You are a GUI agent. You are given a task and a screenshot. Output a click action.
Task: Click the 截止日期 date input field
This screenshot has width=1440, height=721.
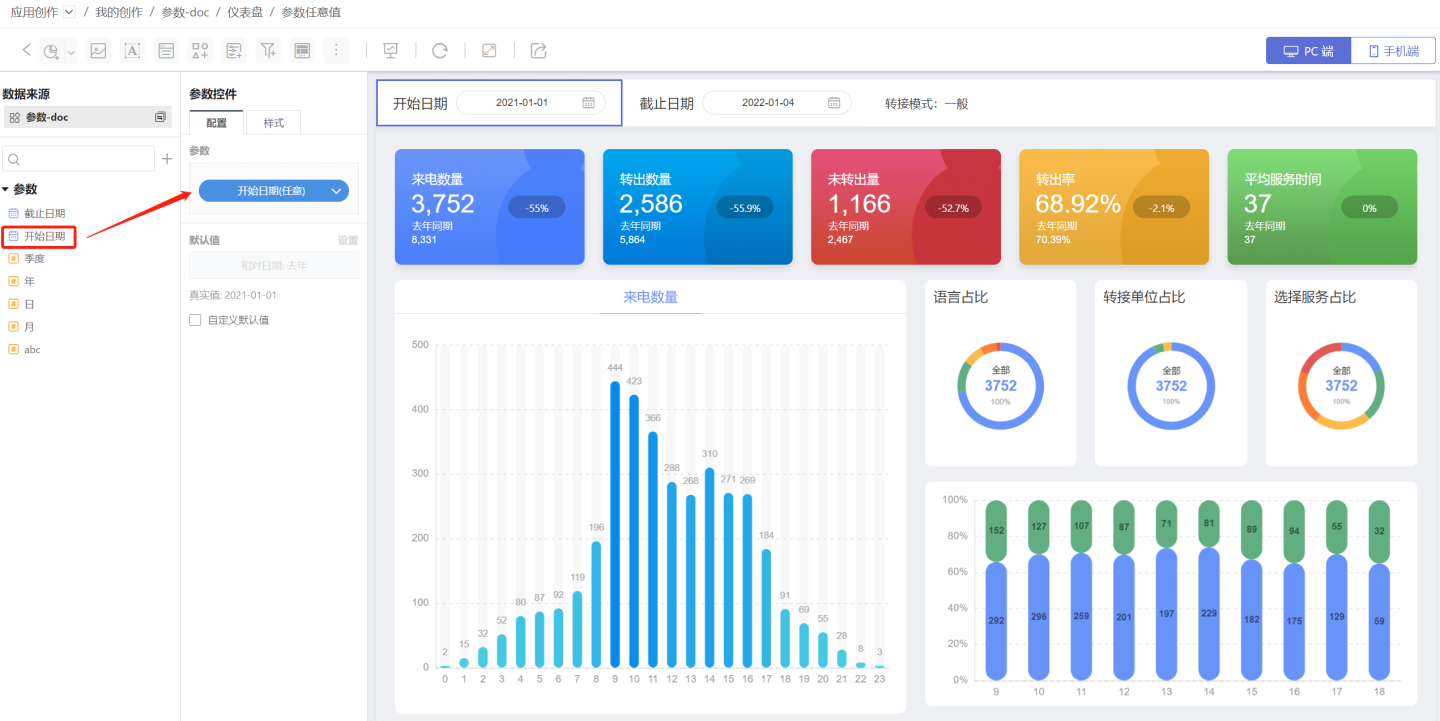pos(776,103)
